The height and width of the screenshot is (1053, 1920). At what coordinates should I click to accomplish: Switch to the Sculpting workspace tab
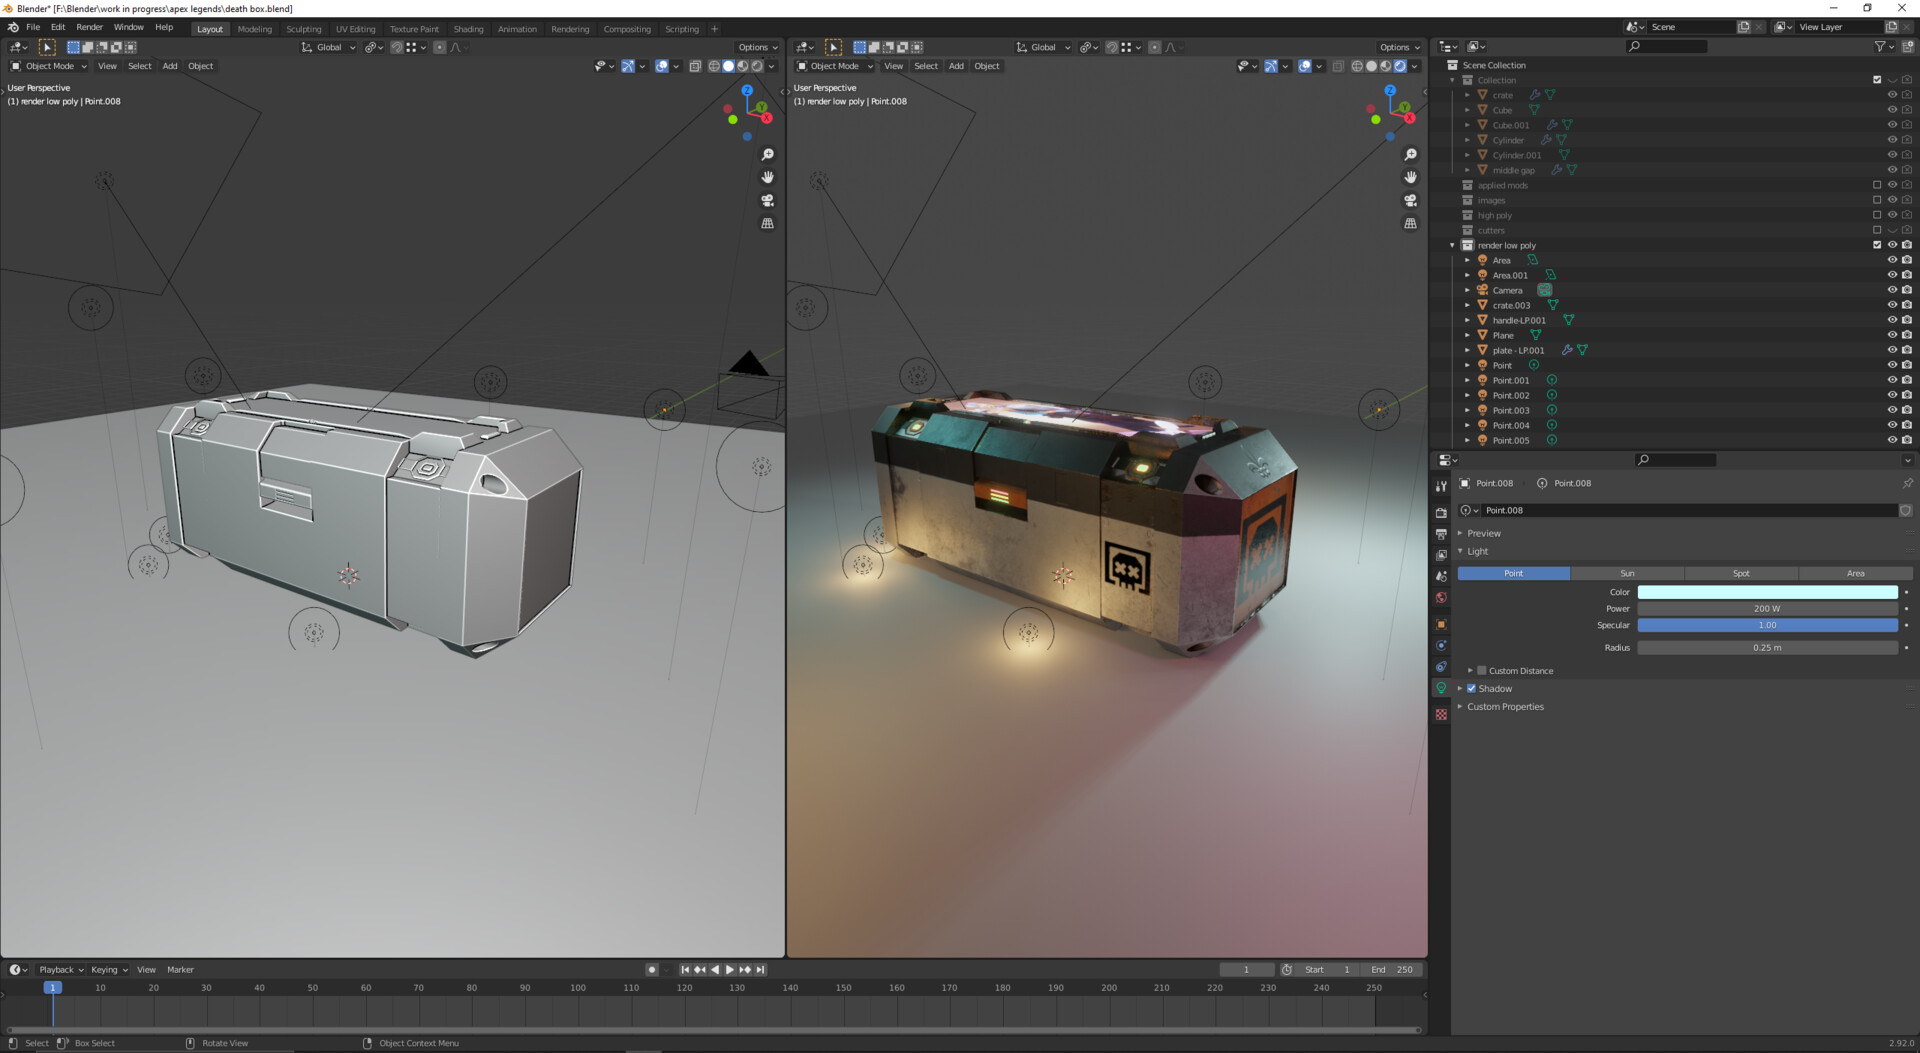(x=303, y=29)
